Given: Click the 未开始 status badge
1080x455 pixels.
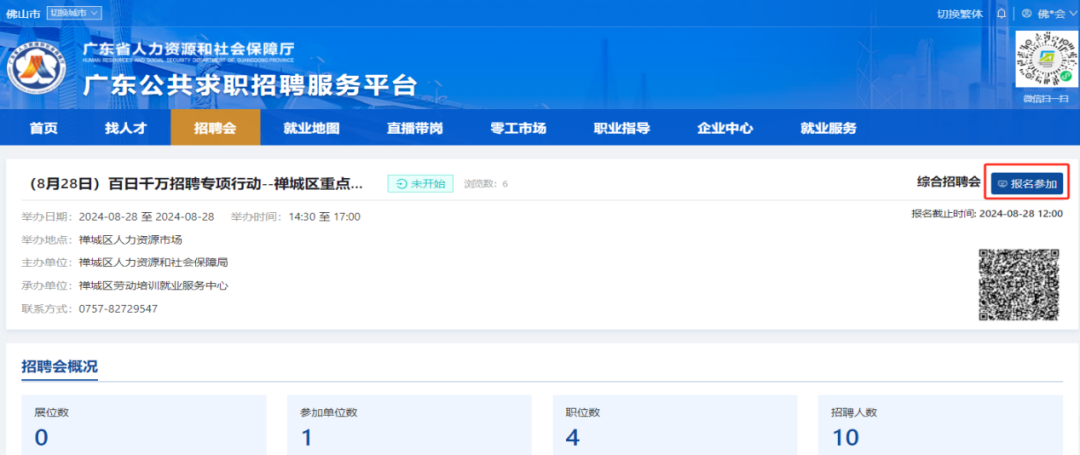Looking at the screenshot, I should [x=420, y=184].
